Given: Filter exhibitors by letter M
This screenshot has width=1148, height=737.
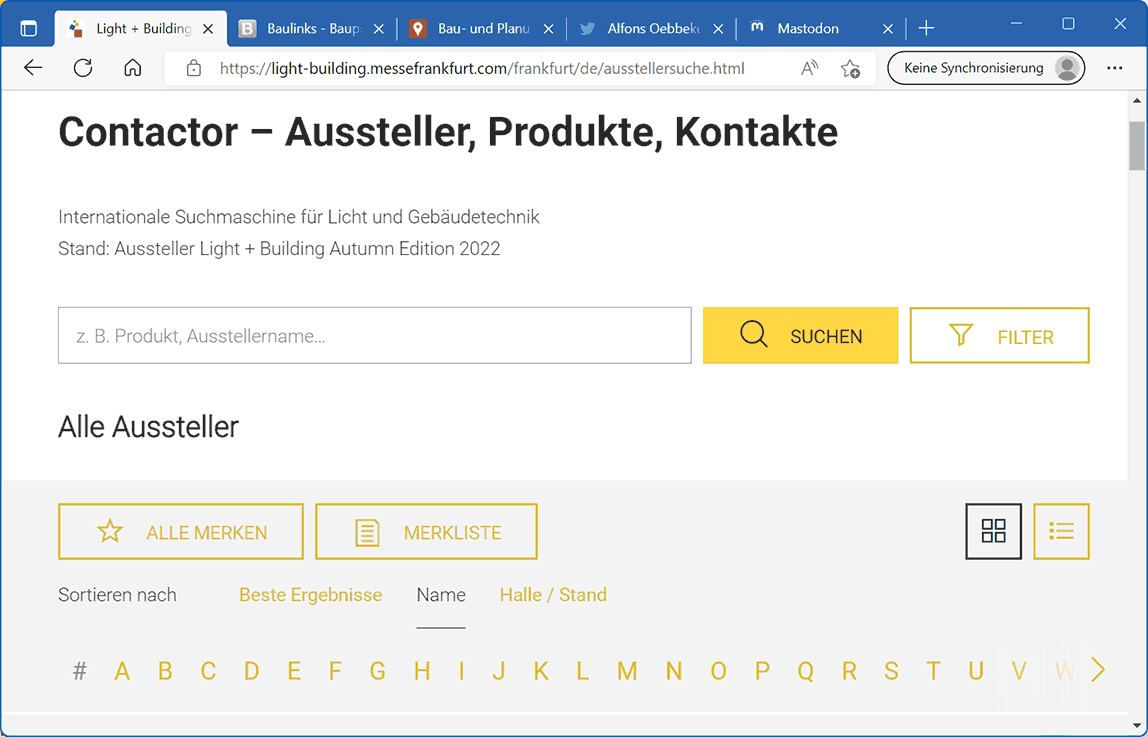Looking at the screenshot, I should coord(627,670).
